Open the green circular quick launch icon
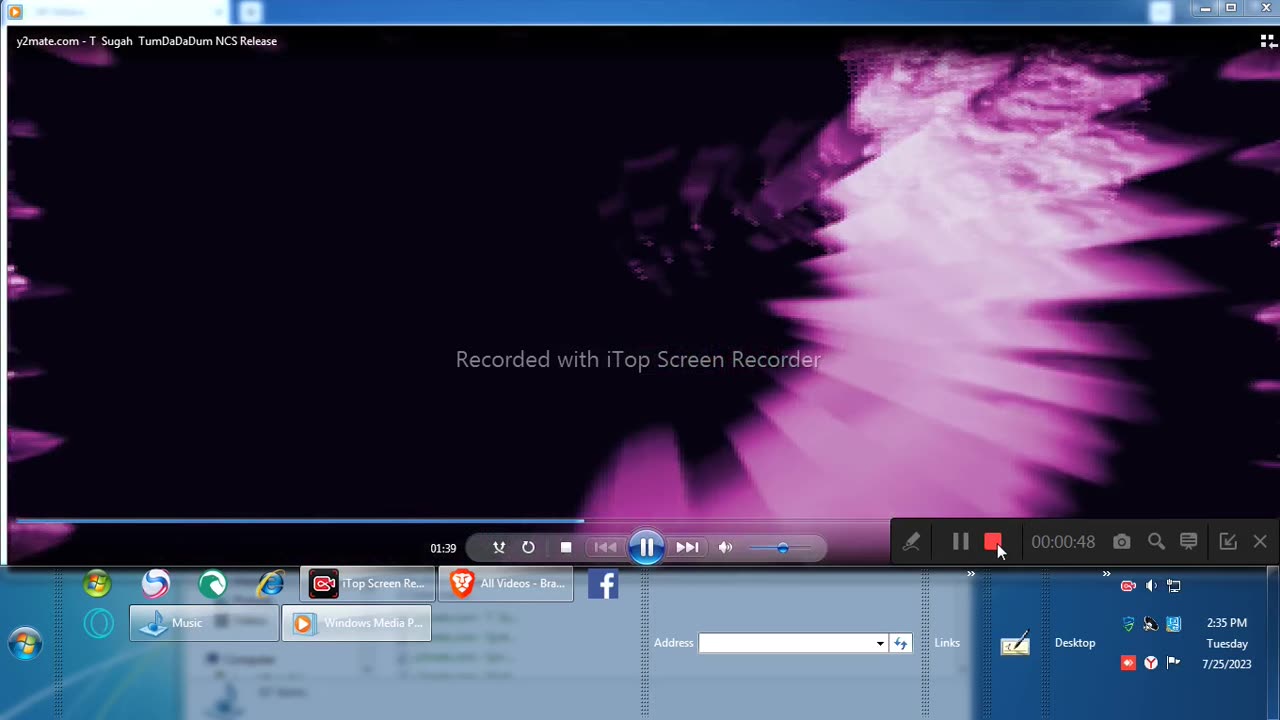 tap(212, 584)
